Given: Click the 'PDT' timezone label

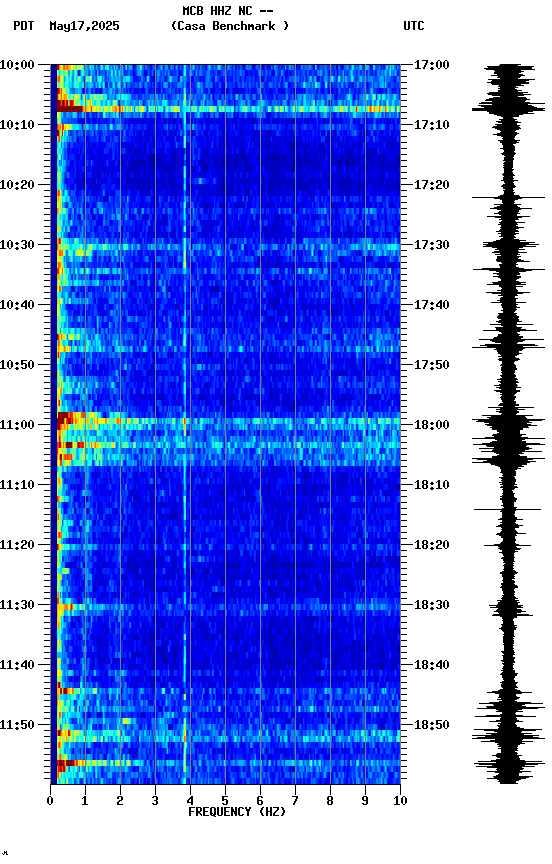Looking at the screenshot, I should click(x=24, y=26).
